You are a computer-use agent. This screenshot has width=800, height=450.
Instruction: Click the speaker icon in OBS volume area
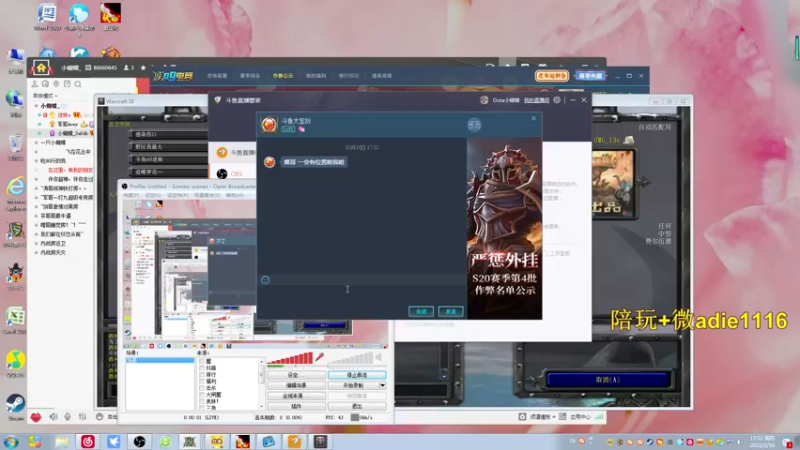(379, 357)
